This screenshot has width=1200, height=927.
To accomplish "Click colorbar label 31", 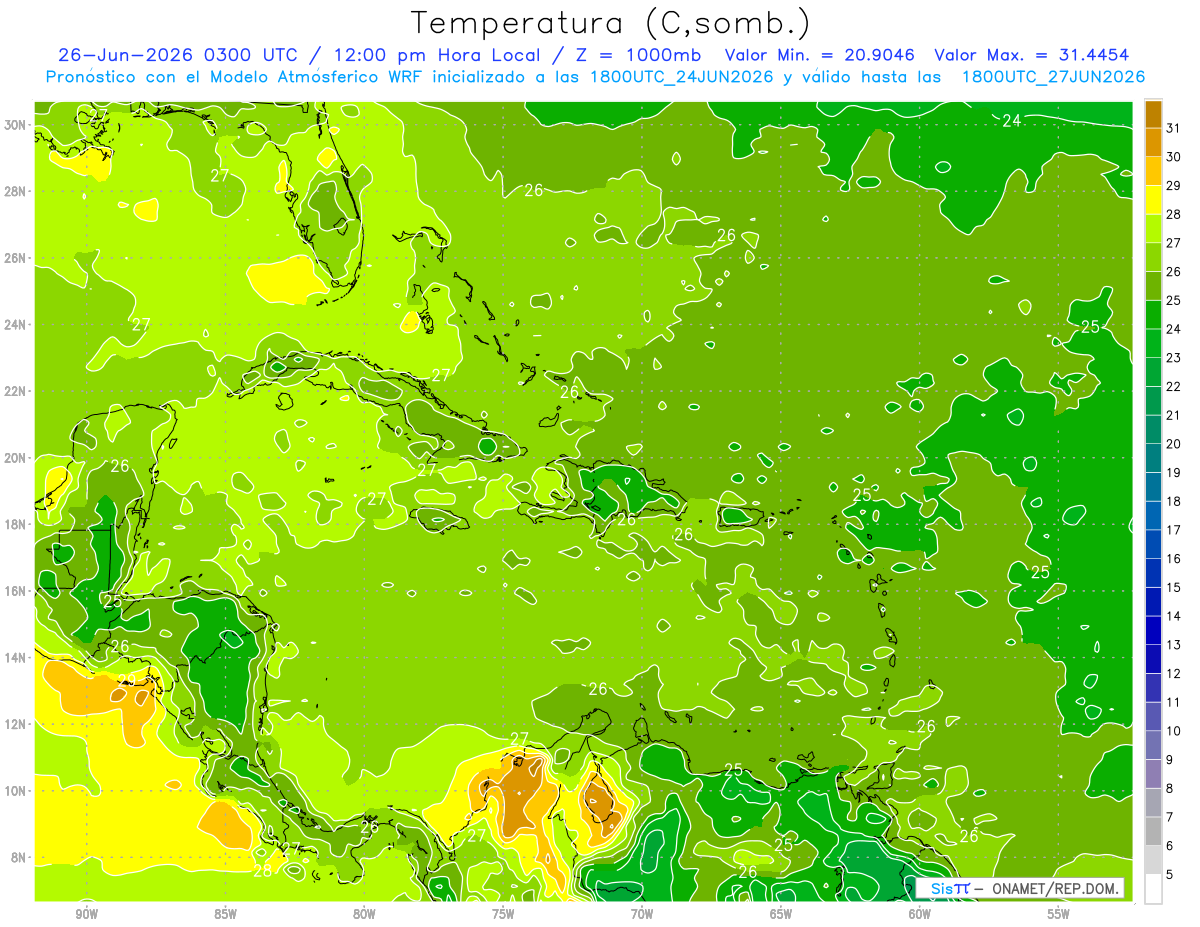I will point(1174,128).
